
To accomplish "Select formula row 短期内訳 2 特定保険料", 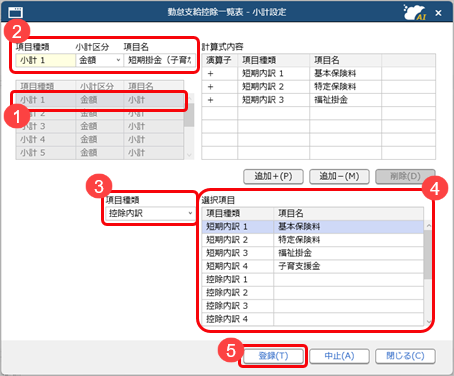I will point(318,87).
